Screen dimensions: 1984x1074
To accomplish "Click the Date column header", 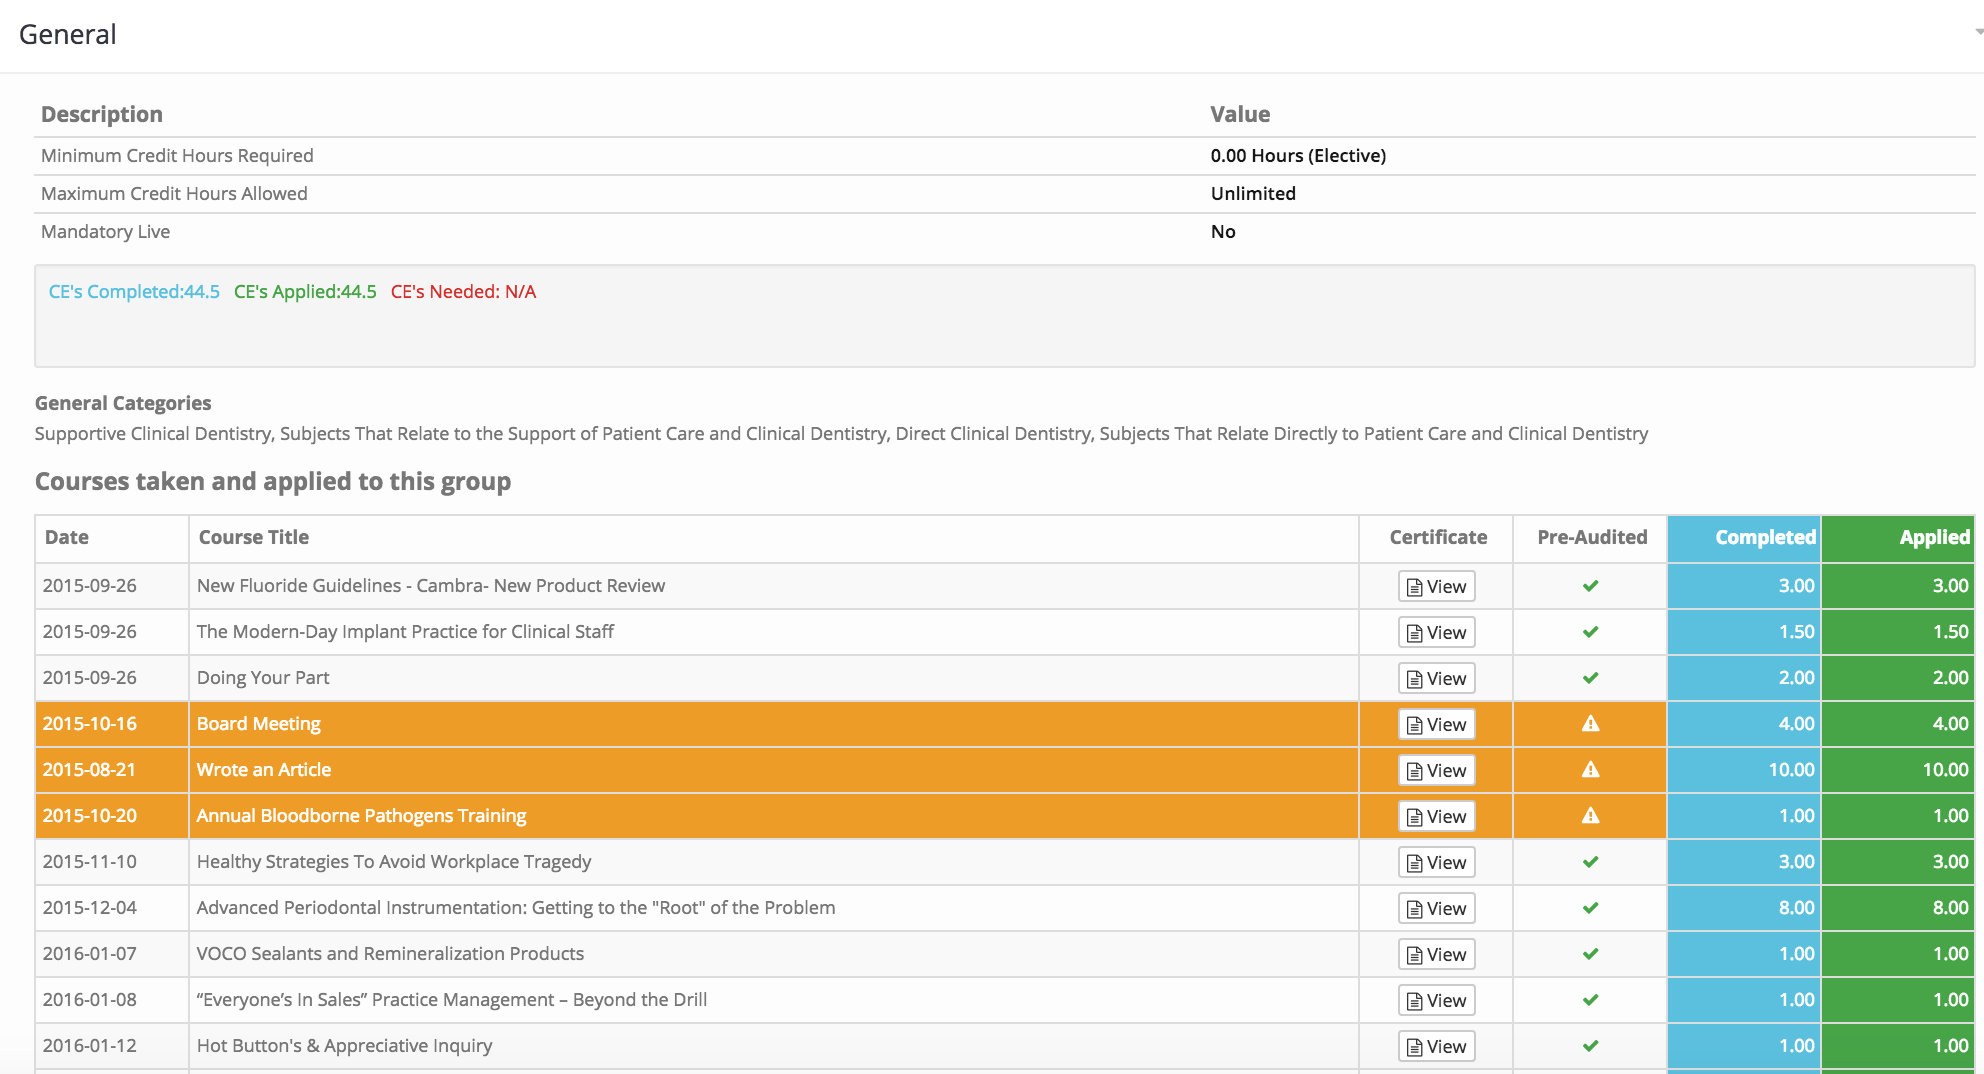I will (x=67, y=538).
